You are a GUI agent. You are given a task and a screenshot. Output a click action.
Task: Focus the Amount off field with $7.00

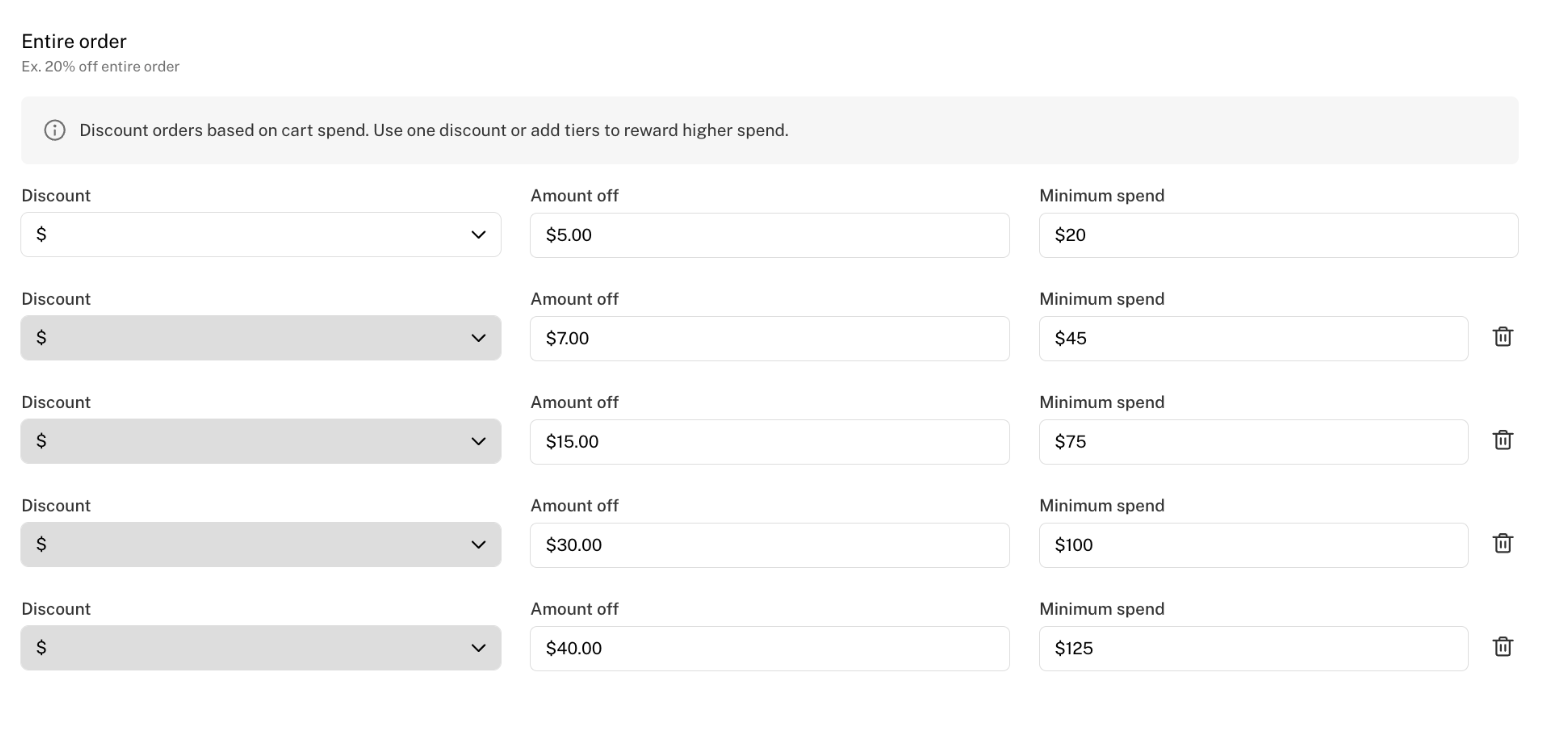(x=769, y=338)
